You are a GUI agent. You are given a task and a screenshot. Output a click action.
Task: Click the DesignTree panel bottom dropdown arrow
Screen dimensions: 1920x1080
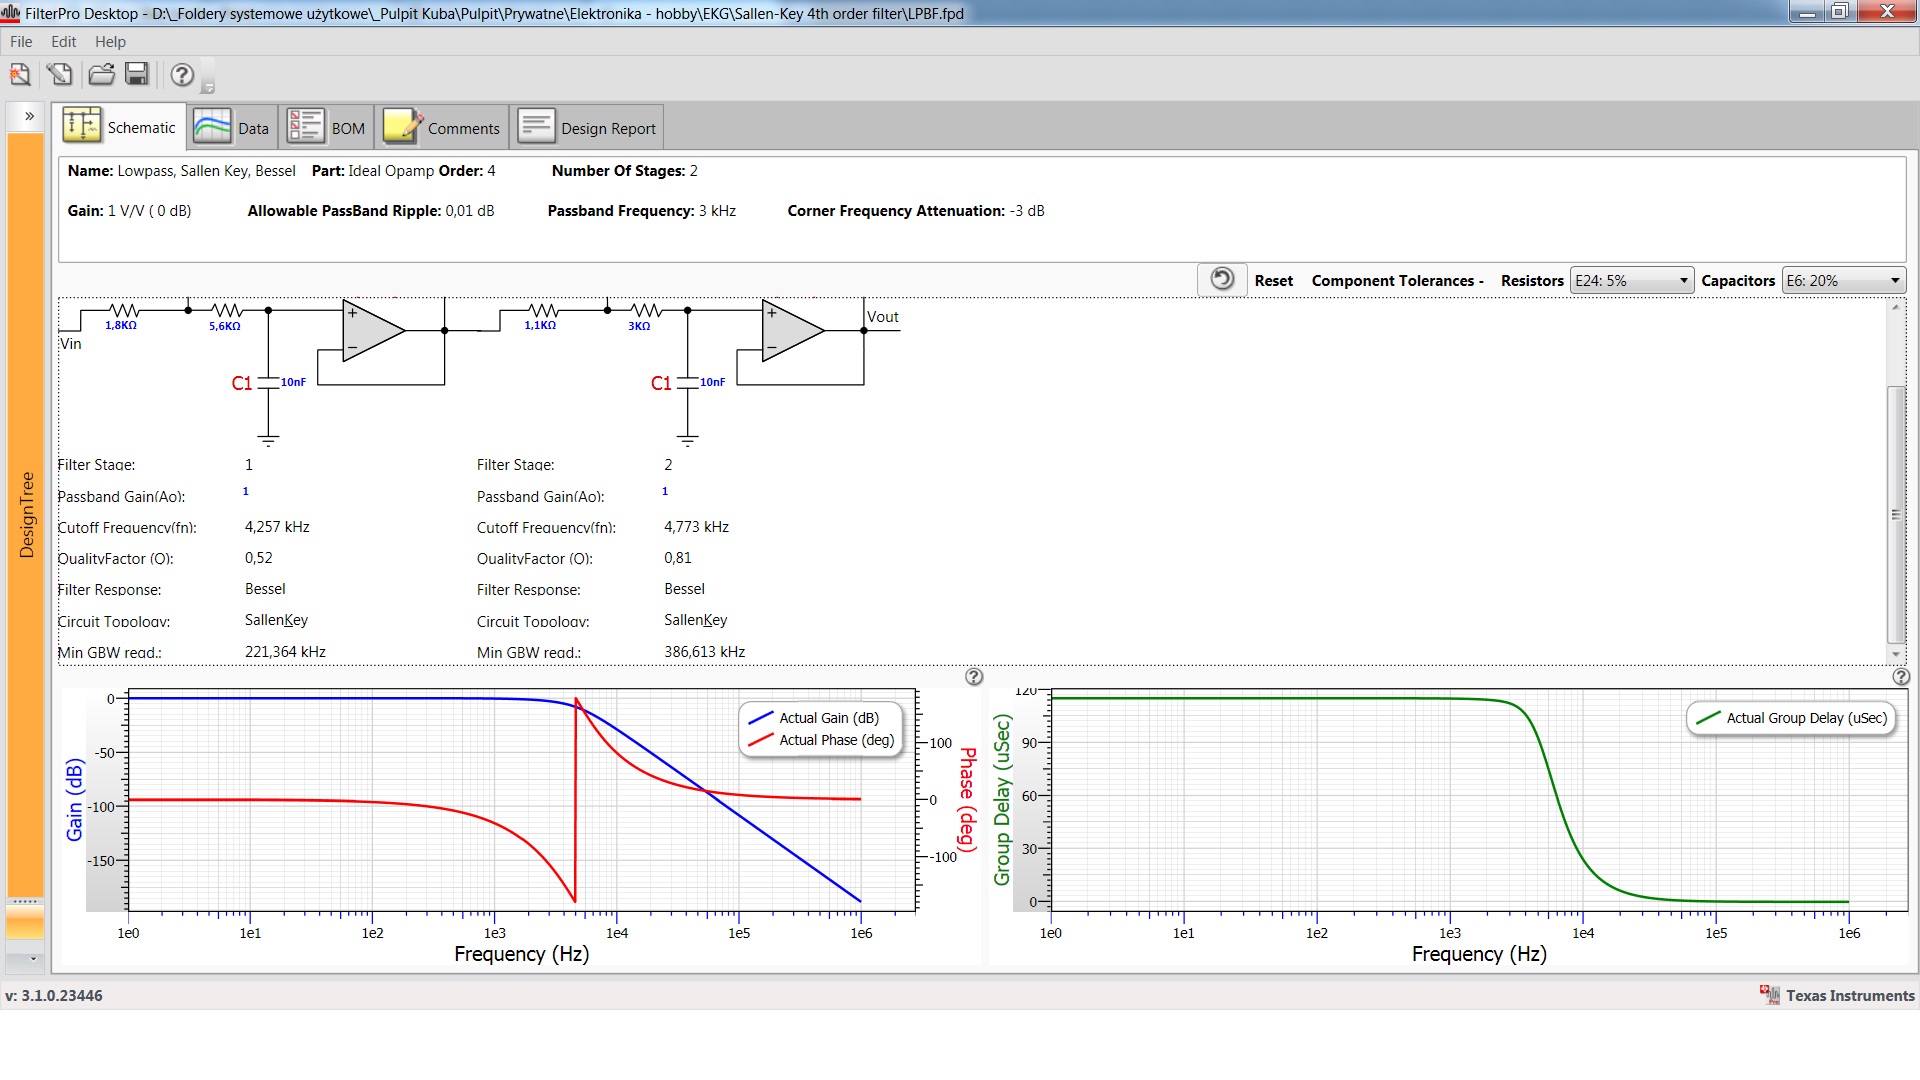(33, 959)
